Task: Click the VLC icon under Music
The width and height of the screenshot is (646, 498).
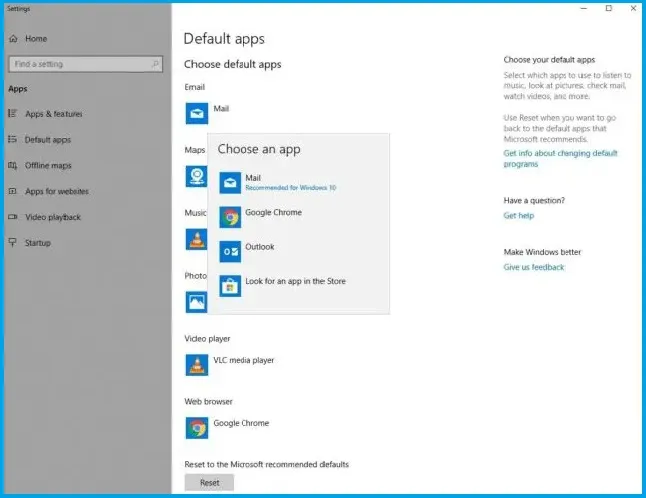Action: coord(197,239)
